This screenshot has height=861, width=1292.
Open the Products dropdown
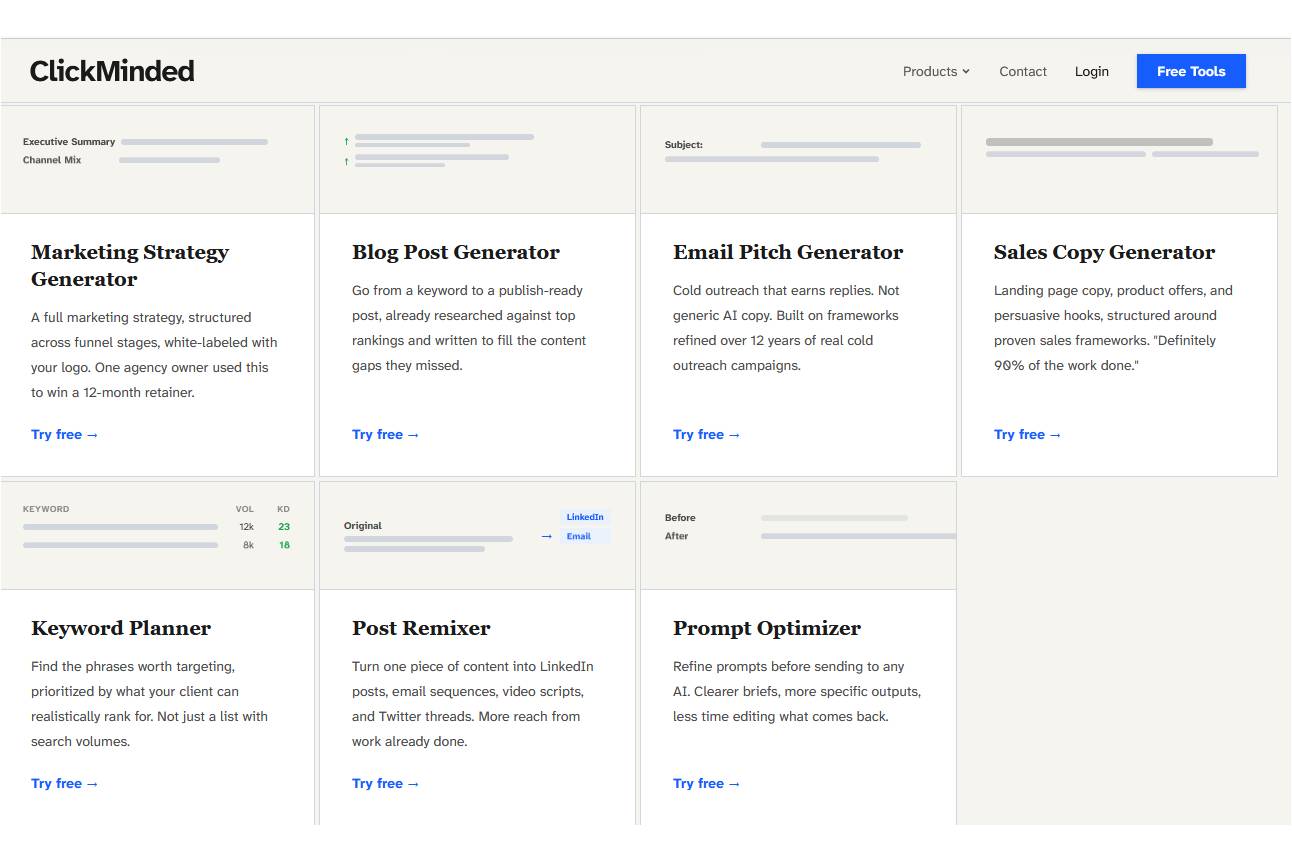tap(934, 71)
